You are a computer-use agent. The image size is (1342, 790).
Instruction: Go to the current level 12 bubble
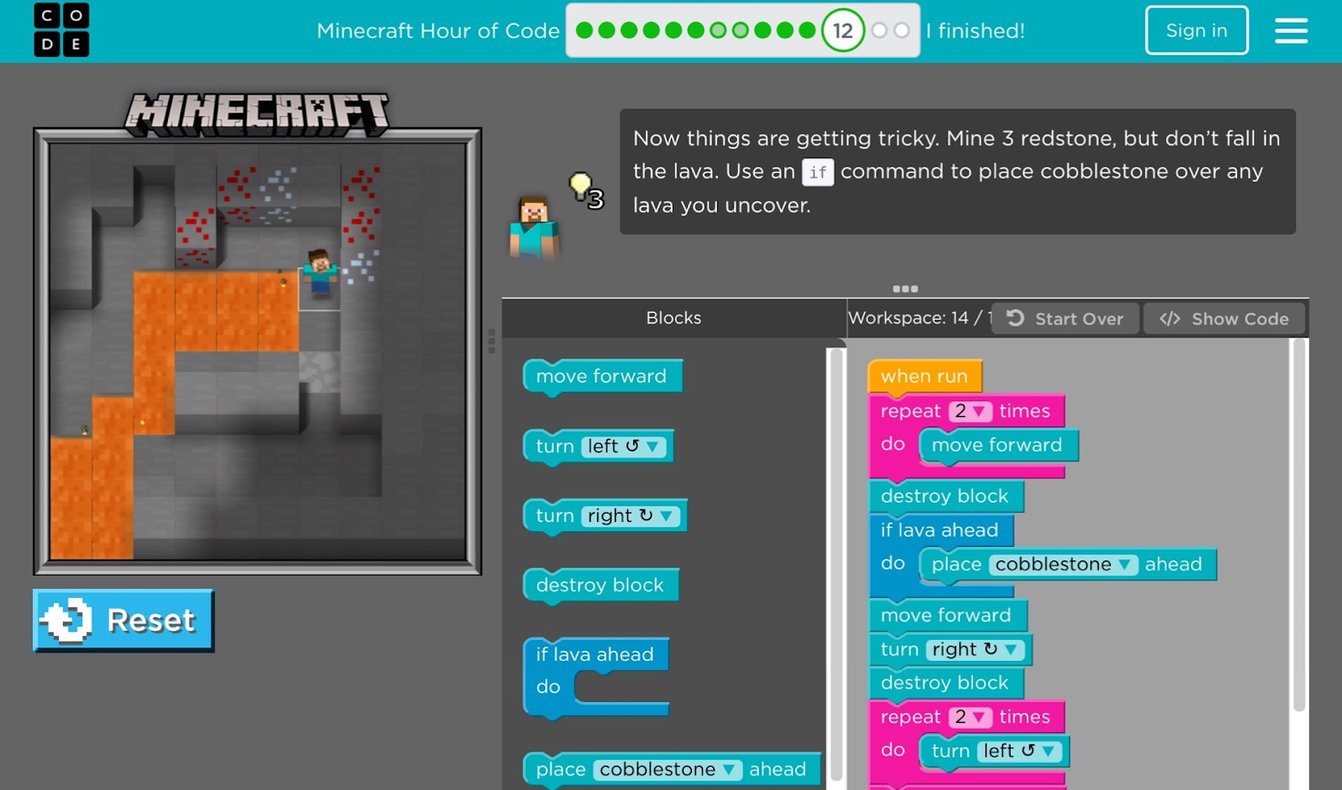coord(843,30)
